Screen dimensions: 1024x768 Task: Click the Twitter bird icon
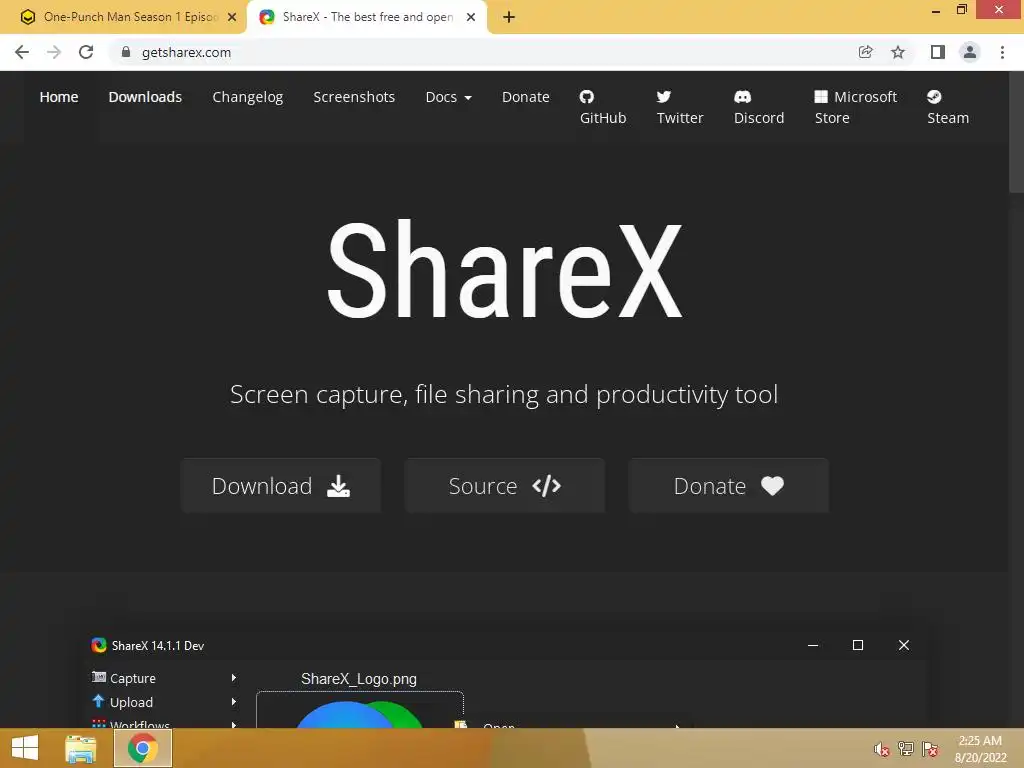tap(664, 97)
